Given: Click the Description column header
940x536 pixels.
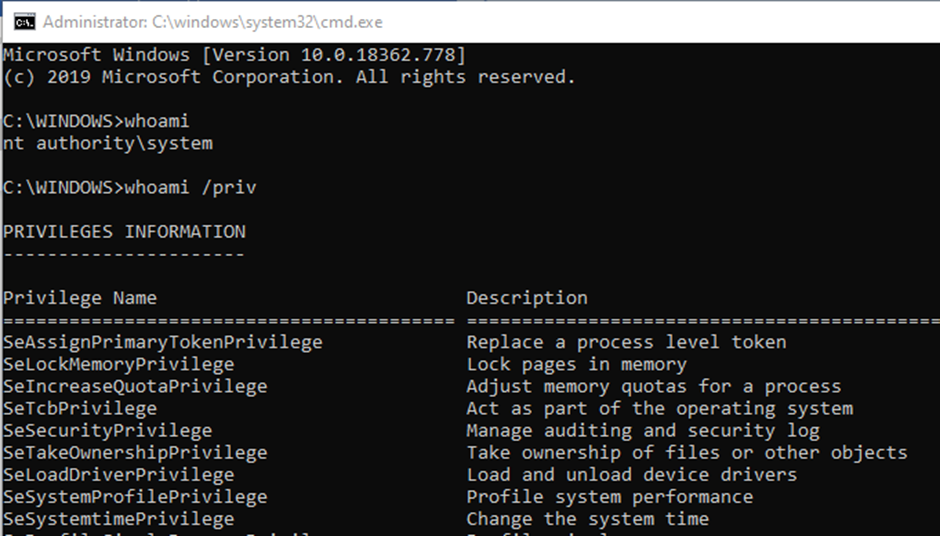Looking at the screenshot, I should (527, 298).
